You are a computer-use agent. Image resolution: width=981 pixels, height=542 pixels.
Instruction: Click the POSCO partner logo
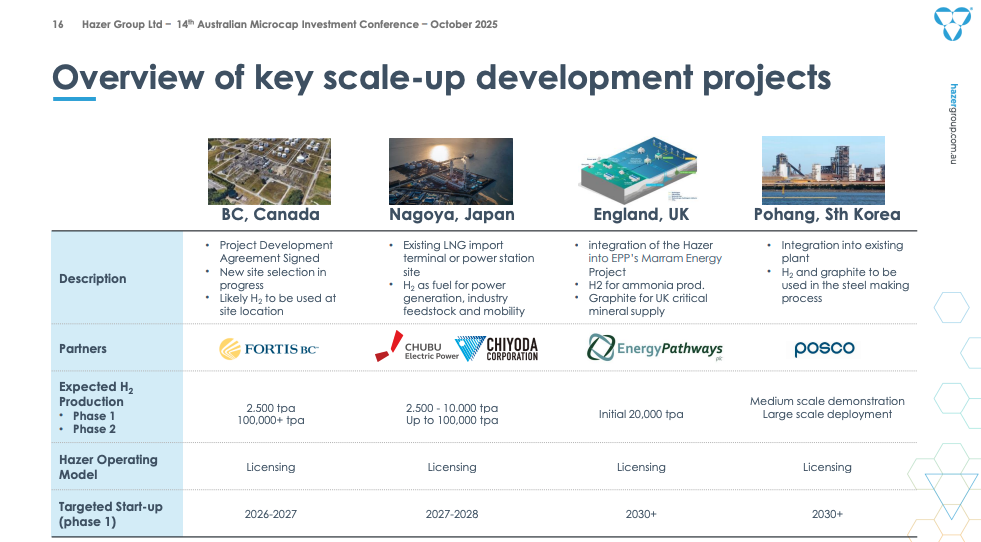pyautogui.click(x=824, y=349)
